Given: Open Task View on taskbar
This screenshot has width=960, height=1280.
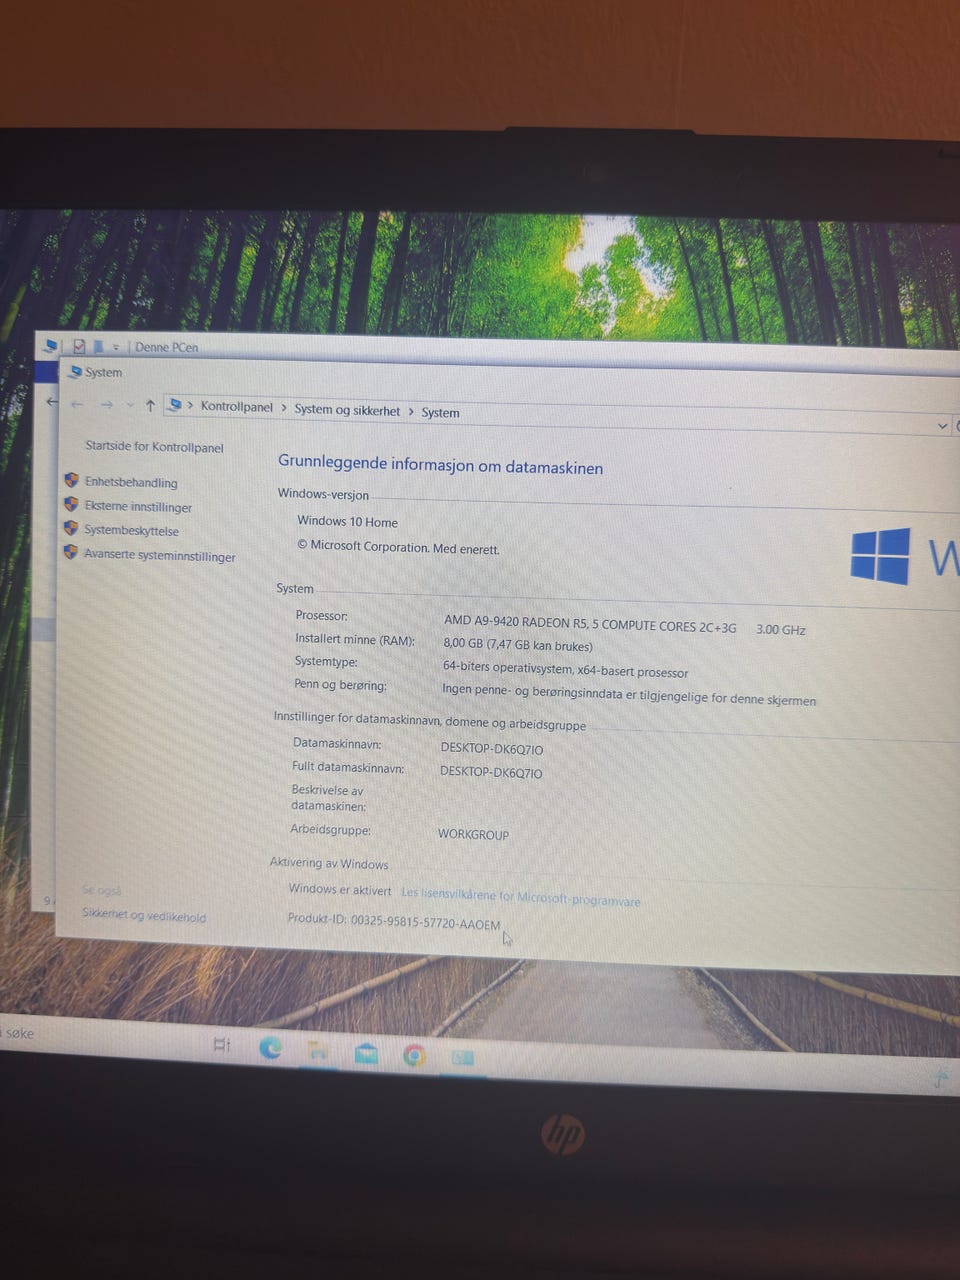Looking at the screenshot, I should pos(222,1045).
